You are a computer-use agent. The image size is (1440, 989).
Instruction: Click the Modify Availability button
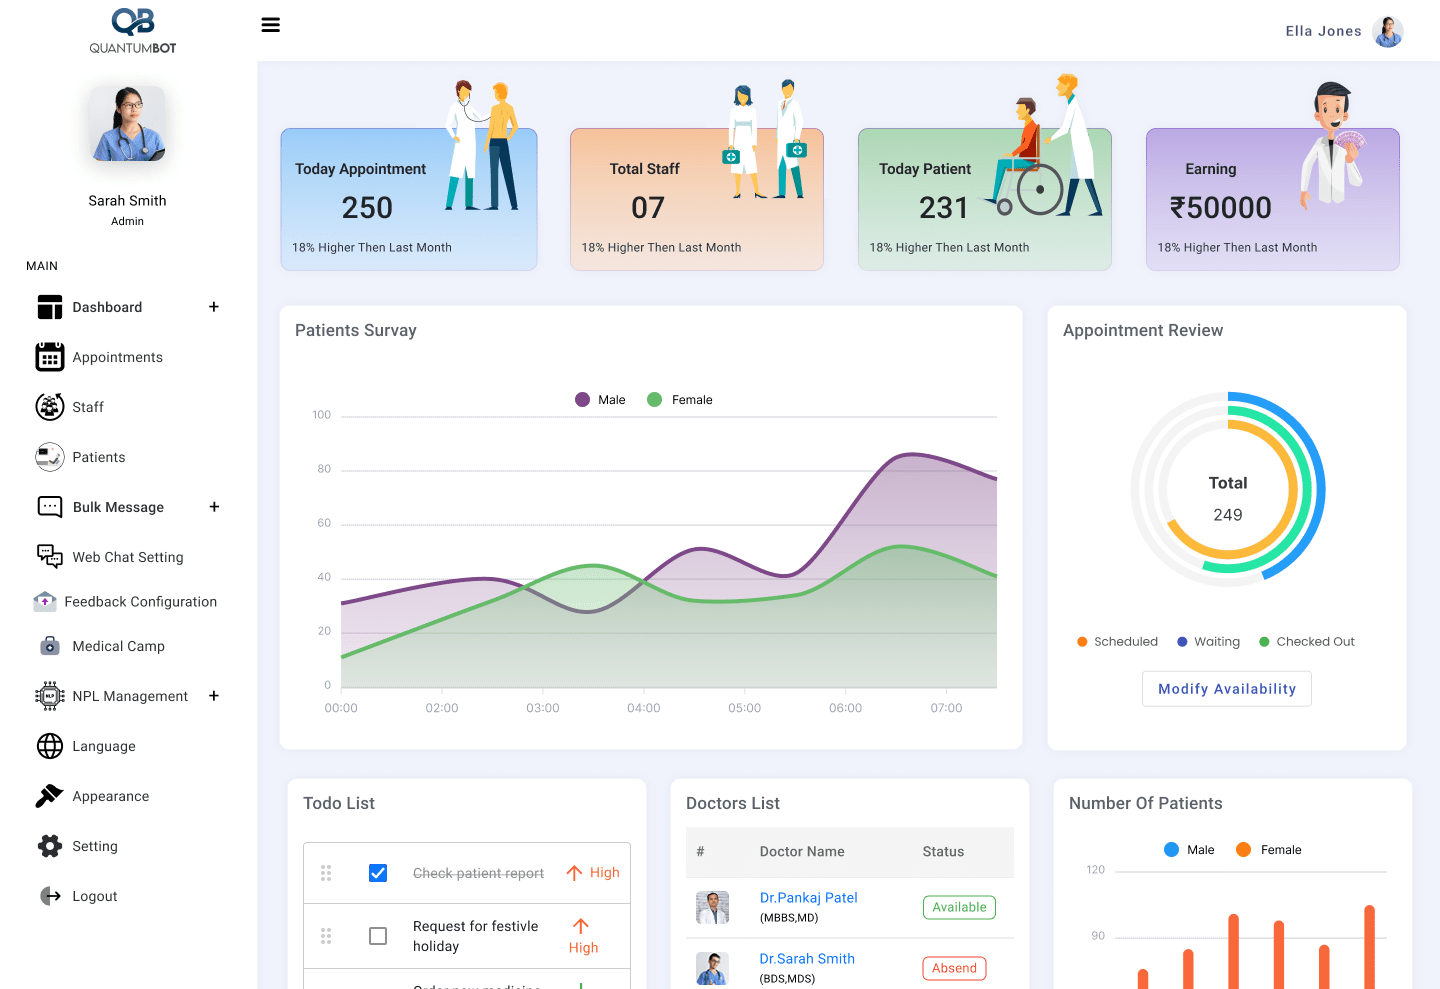pyautogui.click(x=1227, y=689)
